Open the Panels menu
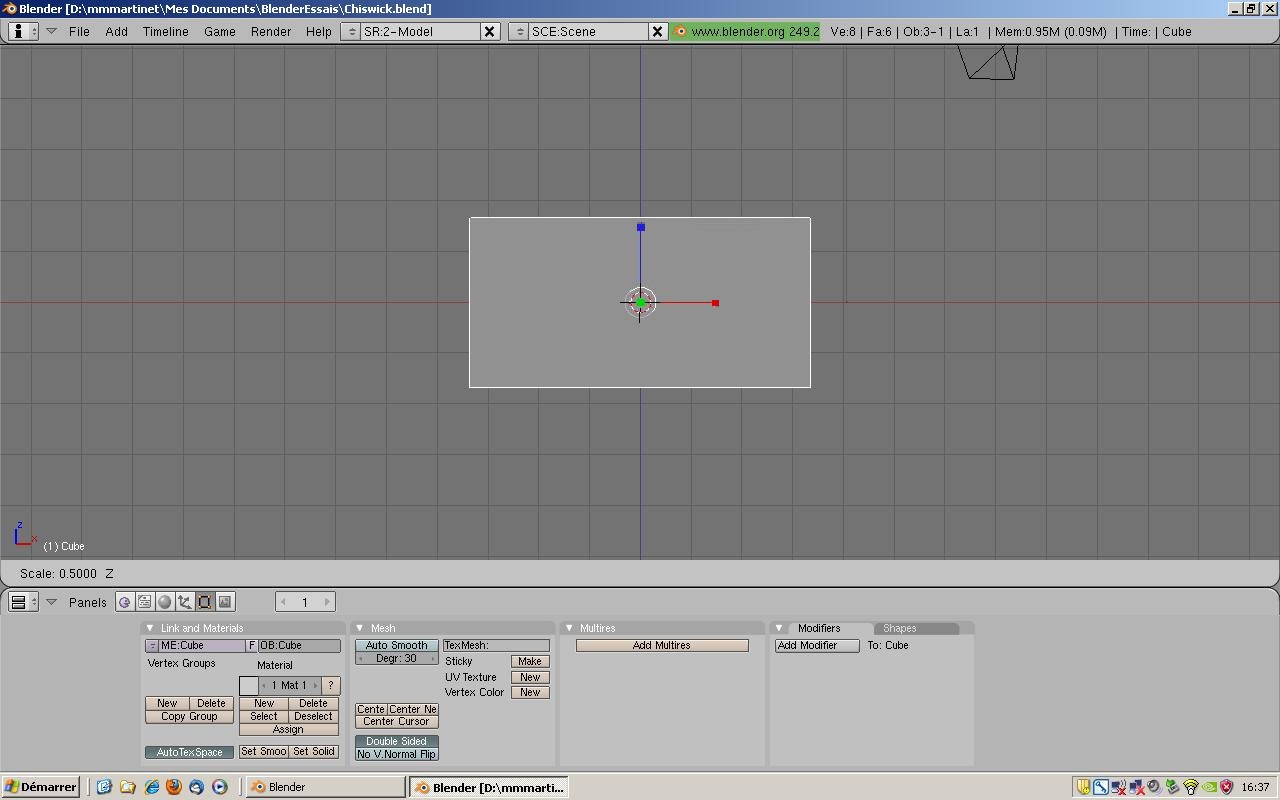Image resolution: width=1280 pixels, height=800 pixels. point(88,602)
